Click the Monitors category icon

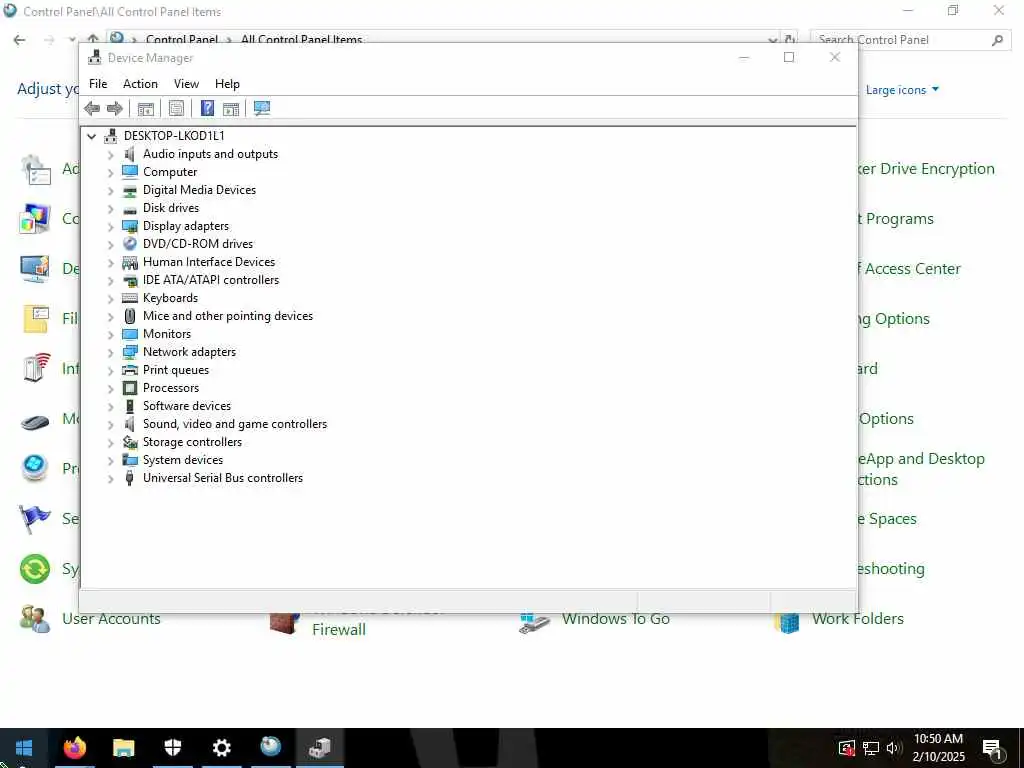(x=130, y=334)
